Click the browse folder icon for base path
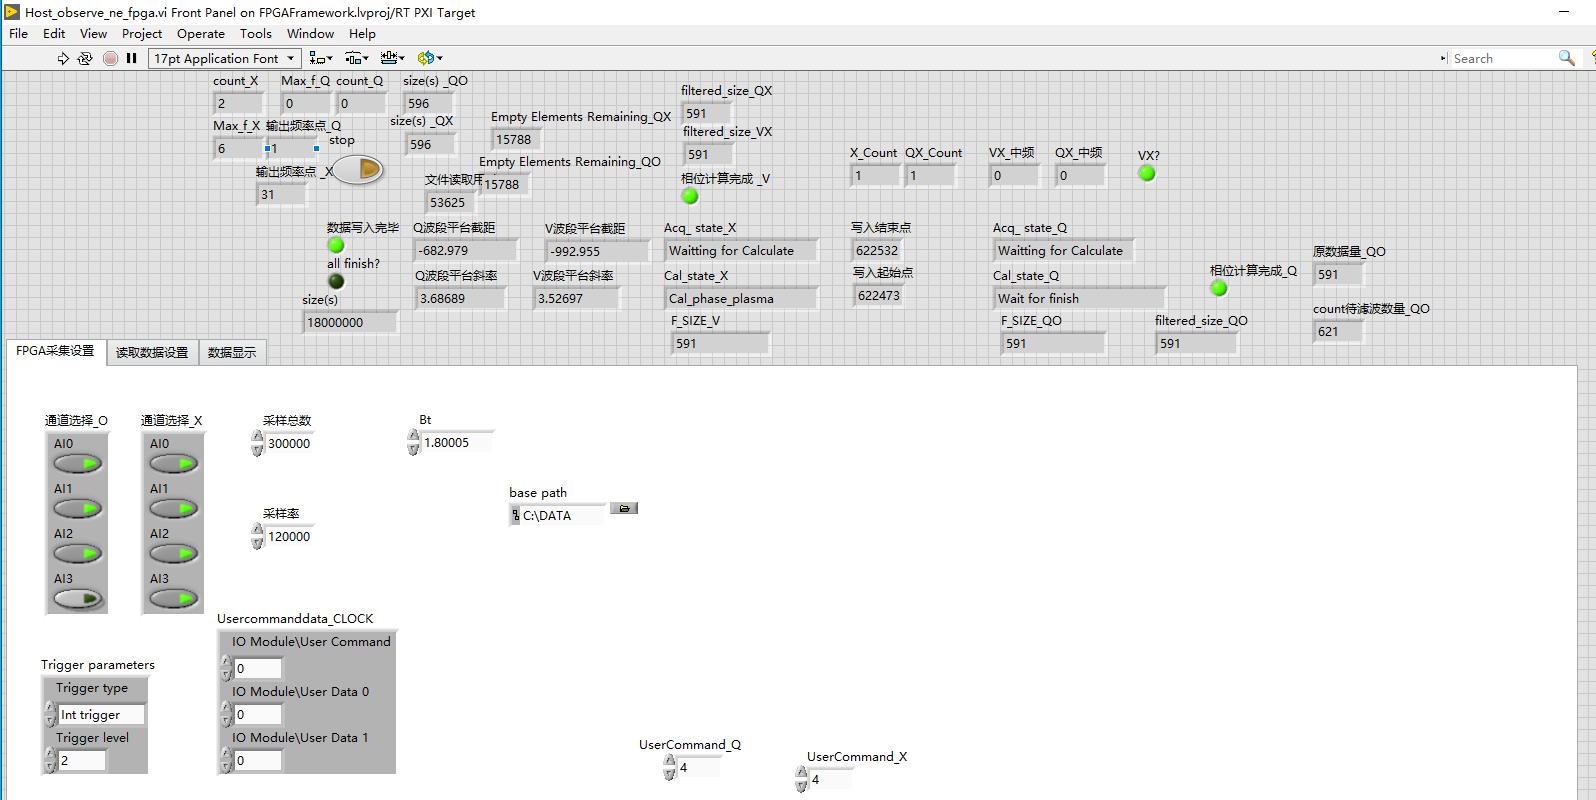Viewport: 1596px width, 800px height. [624, 509]
